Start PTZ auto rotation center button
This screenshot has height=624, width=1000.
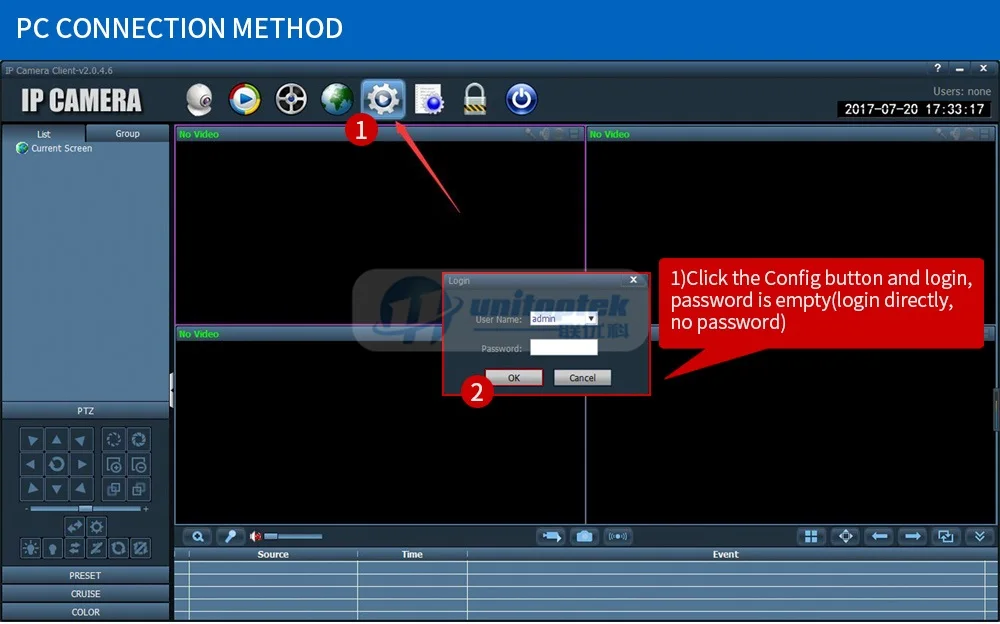click(x=56, y=464)
